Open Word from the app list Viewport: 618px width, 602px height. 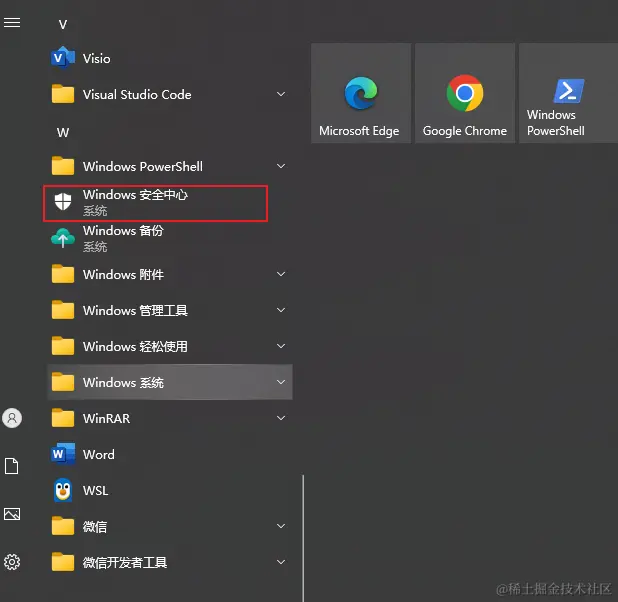(x=169, y=454)
